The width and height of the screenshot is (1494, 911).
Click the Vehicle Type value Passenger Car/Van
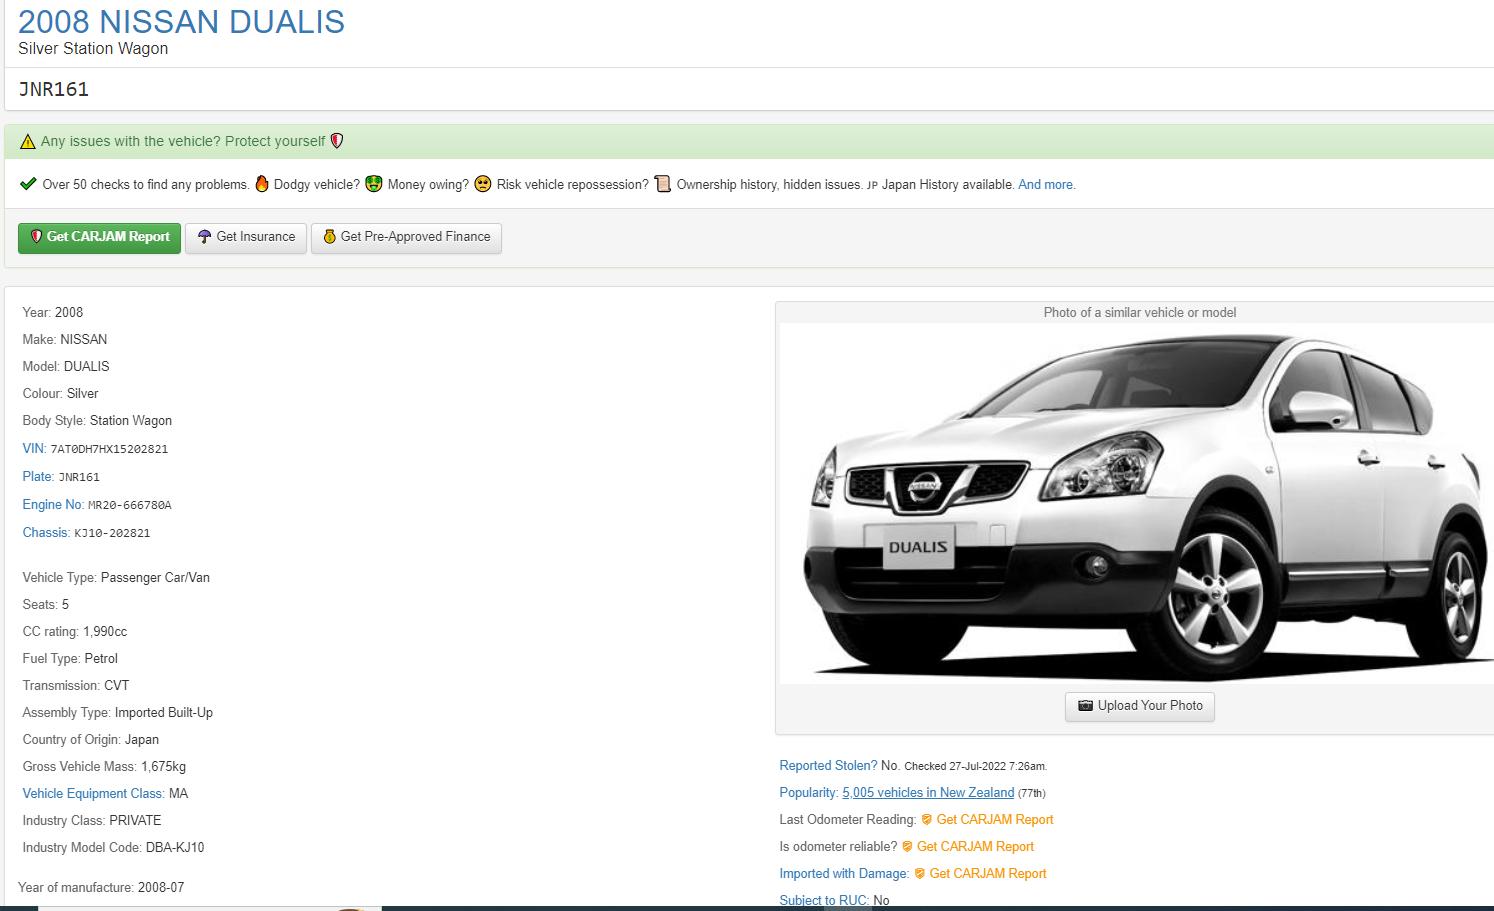pos(155,578)
